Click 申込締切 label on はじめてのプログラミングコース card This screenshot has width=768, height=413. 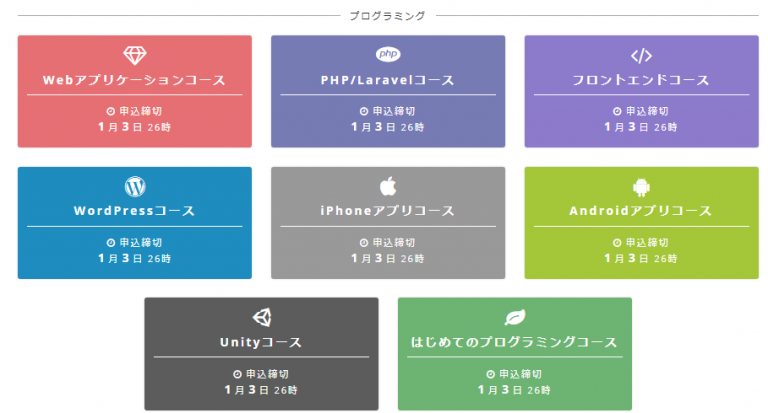coord(520,374)
